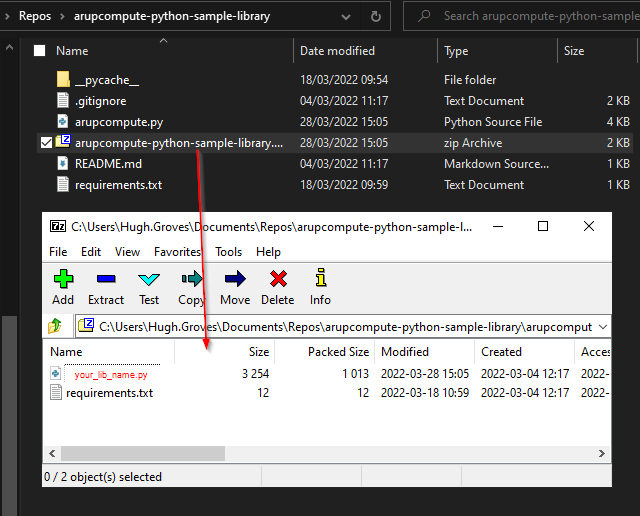Image resolution: width=640 pixels, height=516 pixels.
Task: Select the __pycache__ folder icon
Action: (x=63, y=79)
